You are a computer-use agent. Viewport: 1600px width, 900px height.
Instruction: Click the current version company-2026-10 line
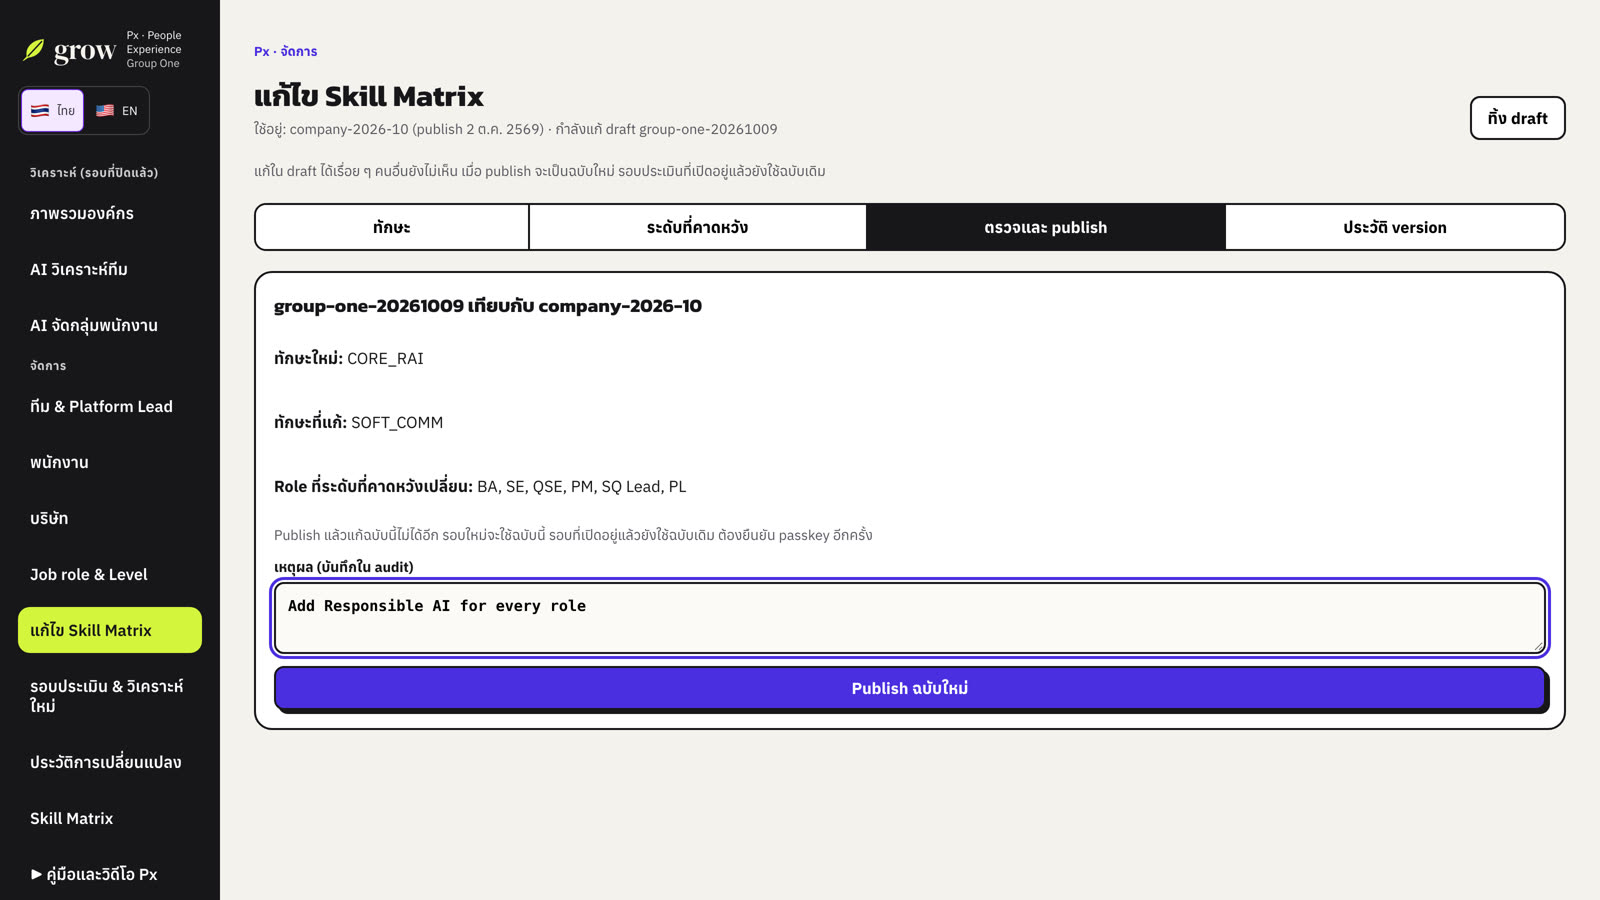(x=515, y=129)
